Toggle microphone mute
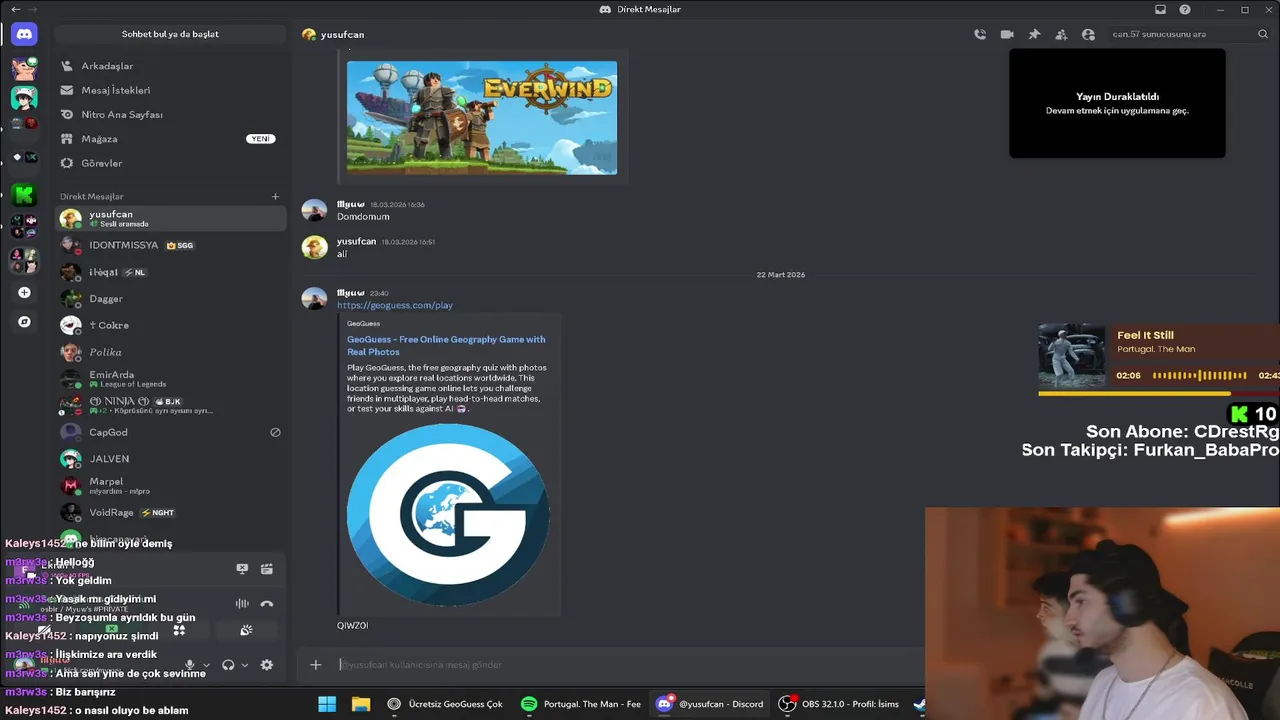1280x720 pixels. point(190,665)
